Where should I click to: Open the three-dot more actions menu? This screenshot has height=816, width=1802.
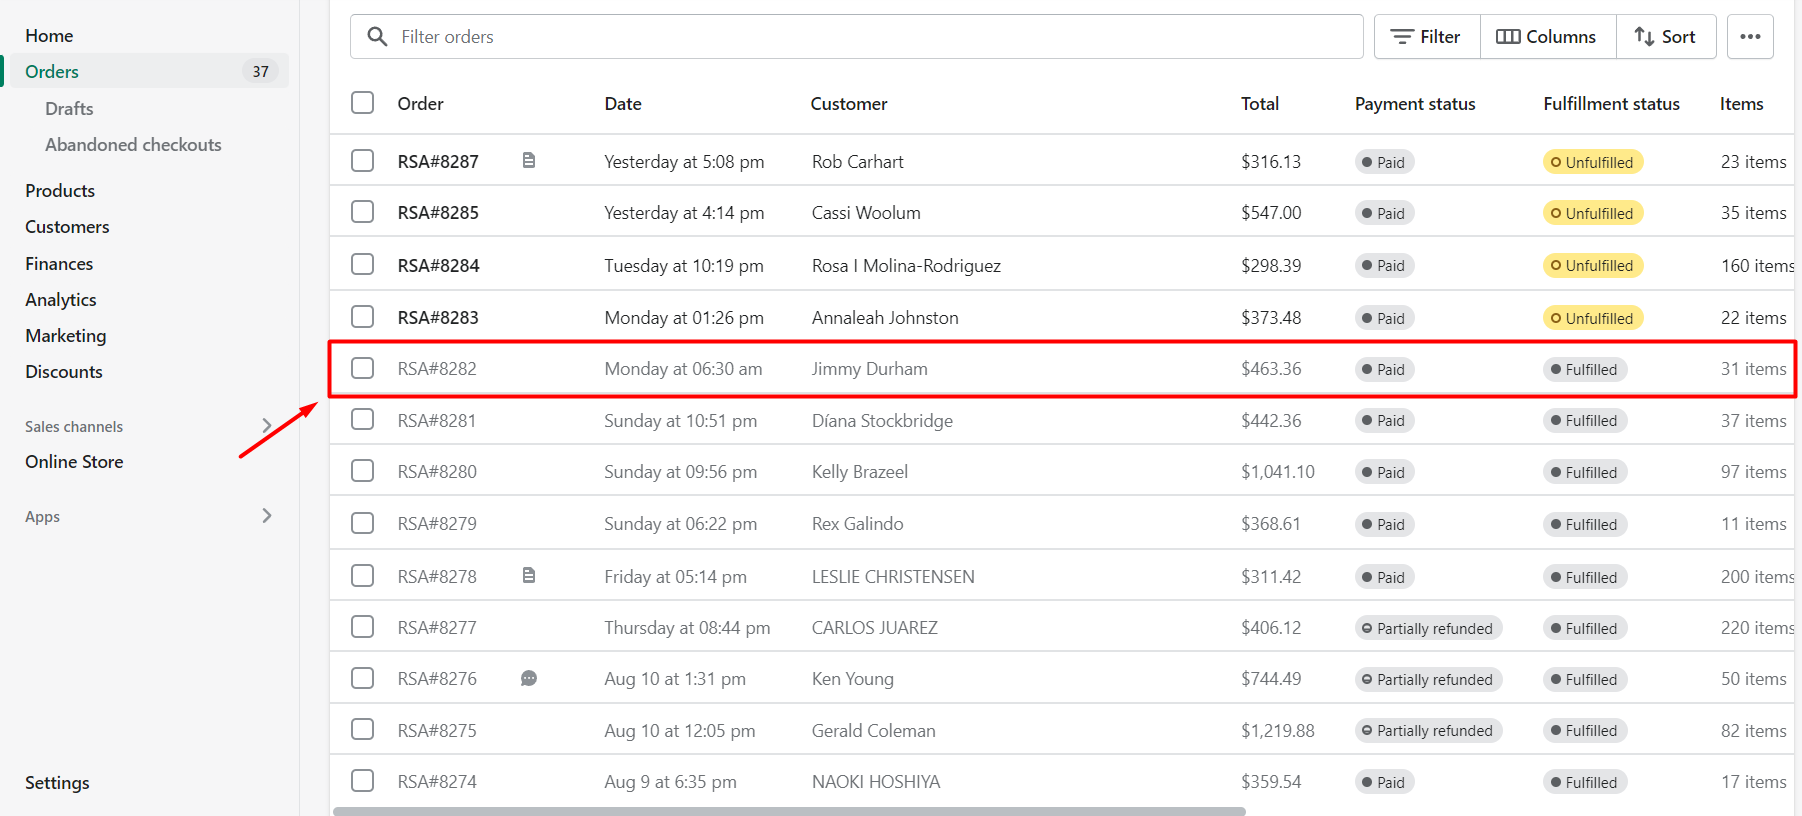(x=1749, y=37)
